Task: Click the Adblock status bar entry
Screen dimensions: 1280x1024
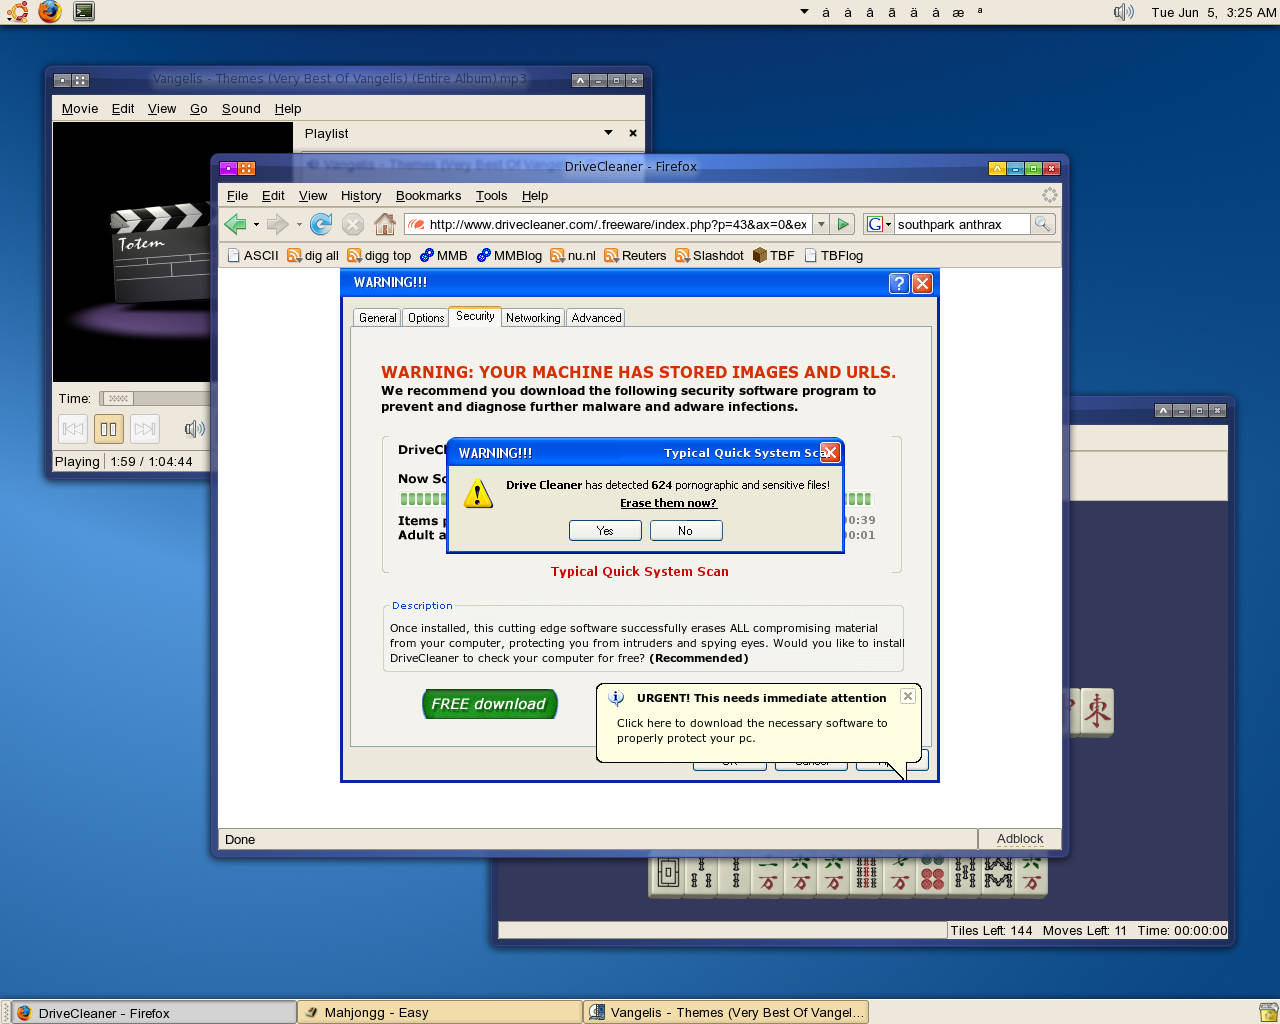Action: pyautogui.click(x=1019, y=839)
